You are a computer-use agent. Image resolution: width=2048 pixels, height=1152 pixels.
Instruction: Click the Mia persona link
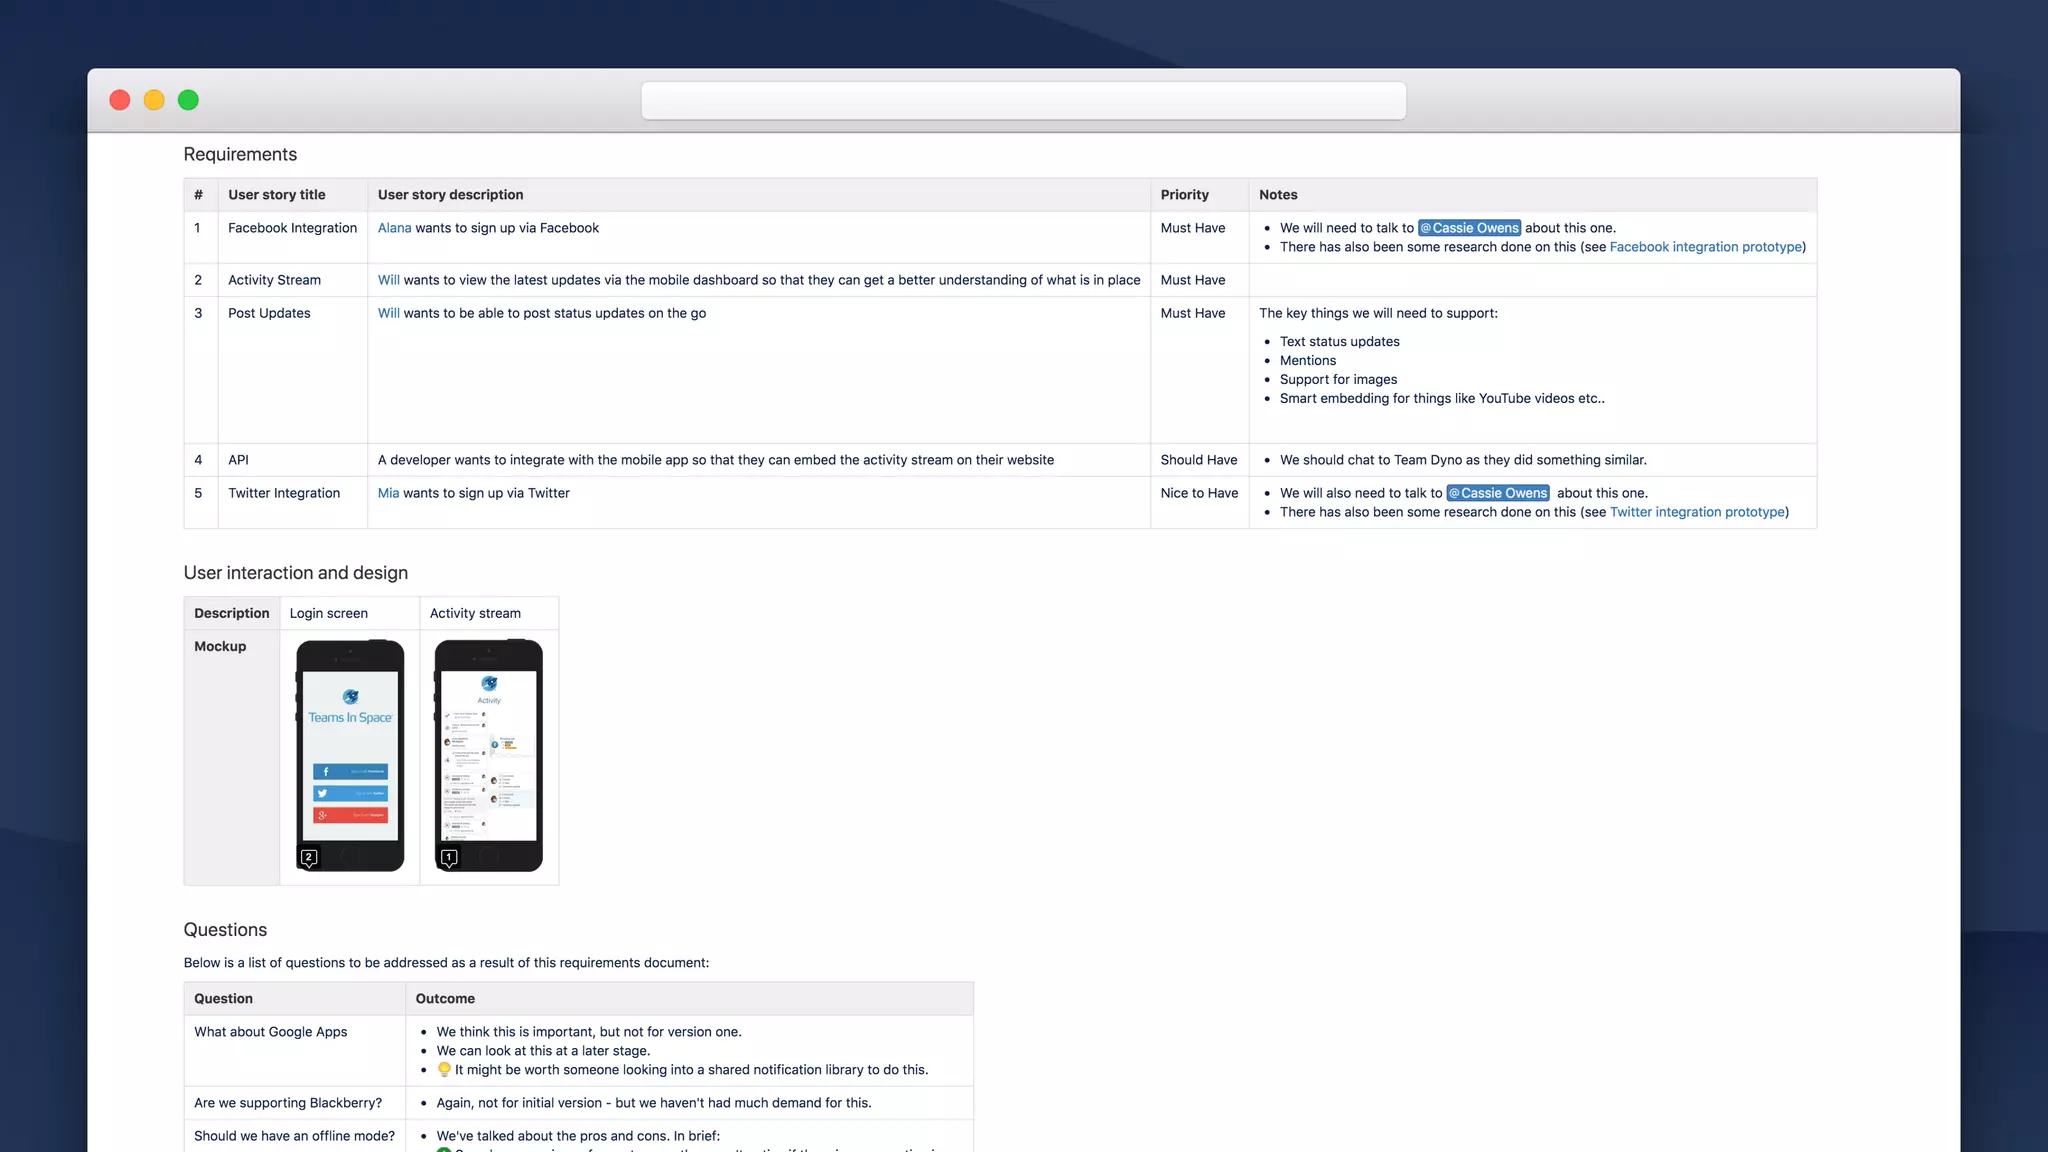[x=388, y=493]
